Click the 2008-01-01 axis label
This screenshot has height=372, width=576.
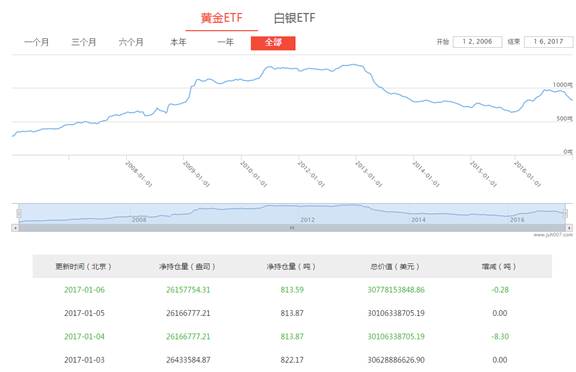coord(138,174)
